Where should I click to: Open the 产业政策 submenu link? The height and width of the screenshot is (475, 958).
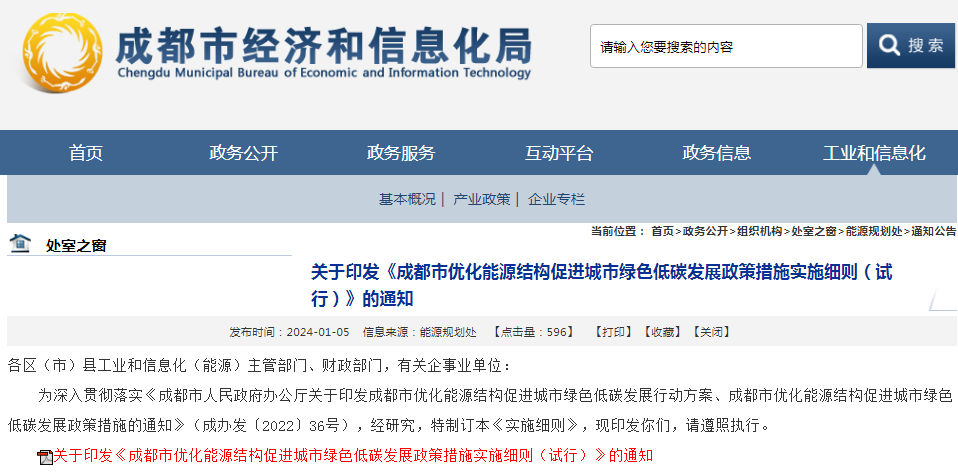(x=481, y=199)
